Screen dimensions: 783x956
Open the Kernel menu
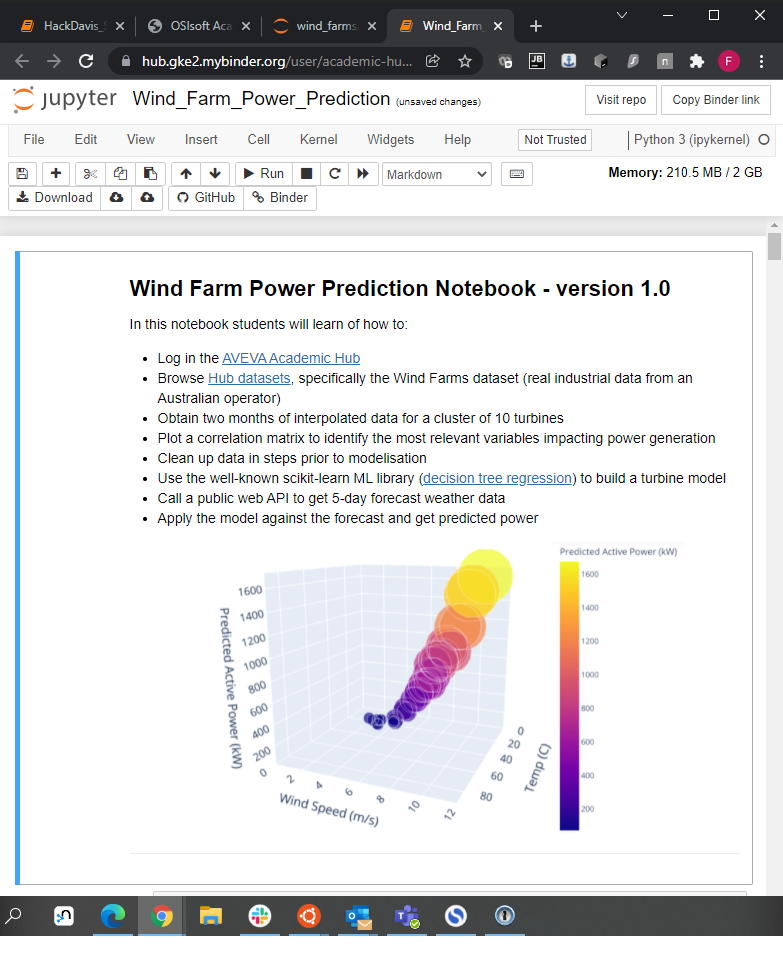318,140
